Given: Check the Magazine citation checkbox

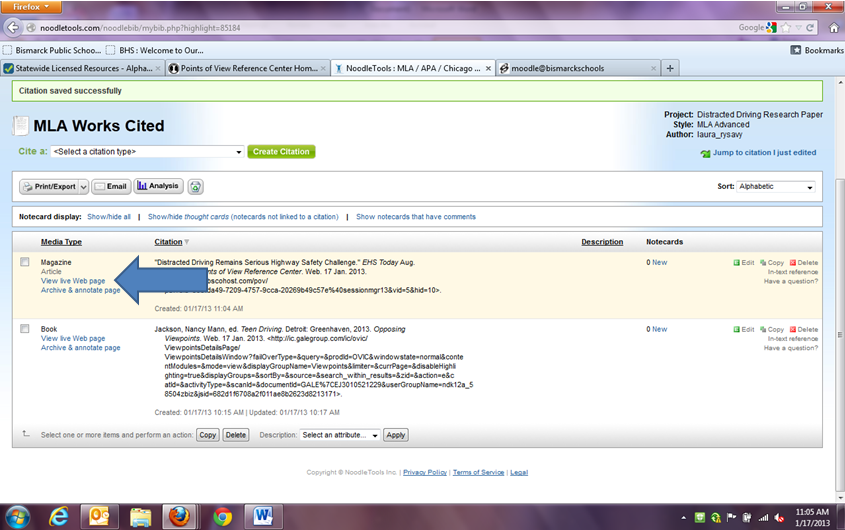Looking at the screenshot, I should pos(25,262).
